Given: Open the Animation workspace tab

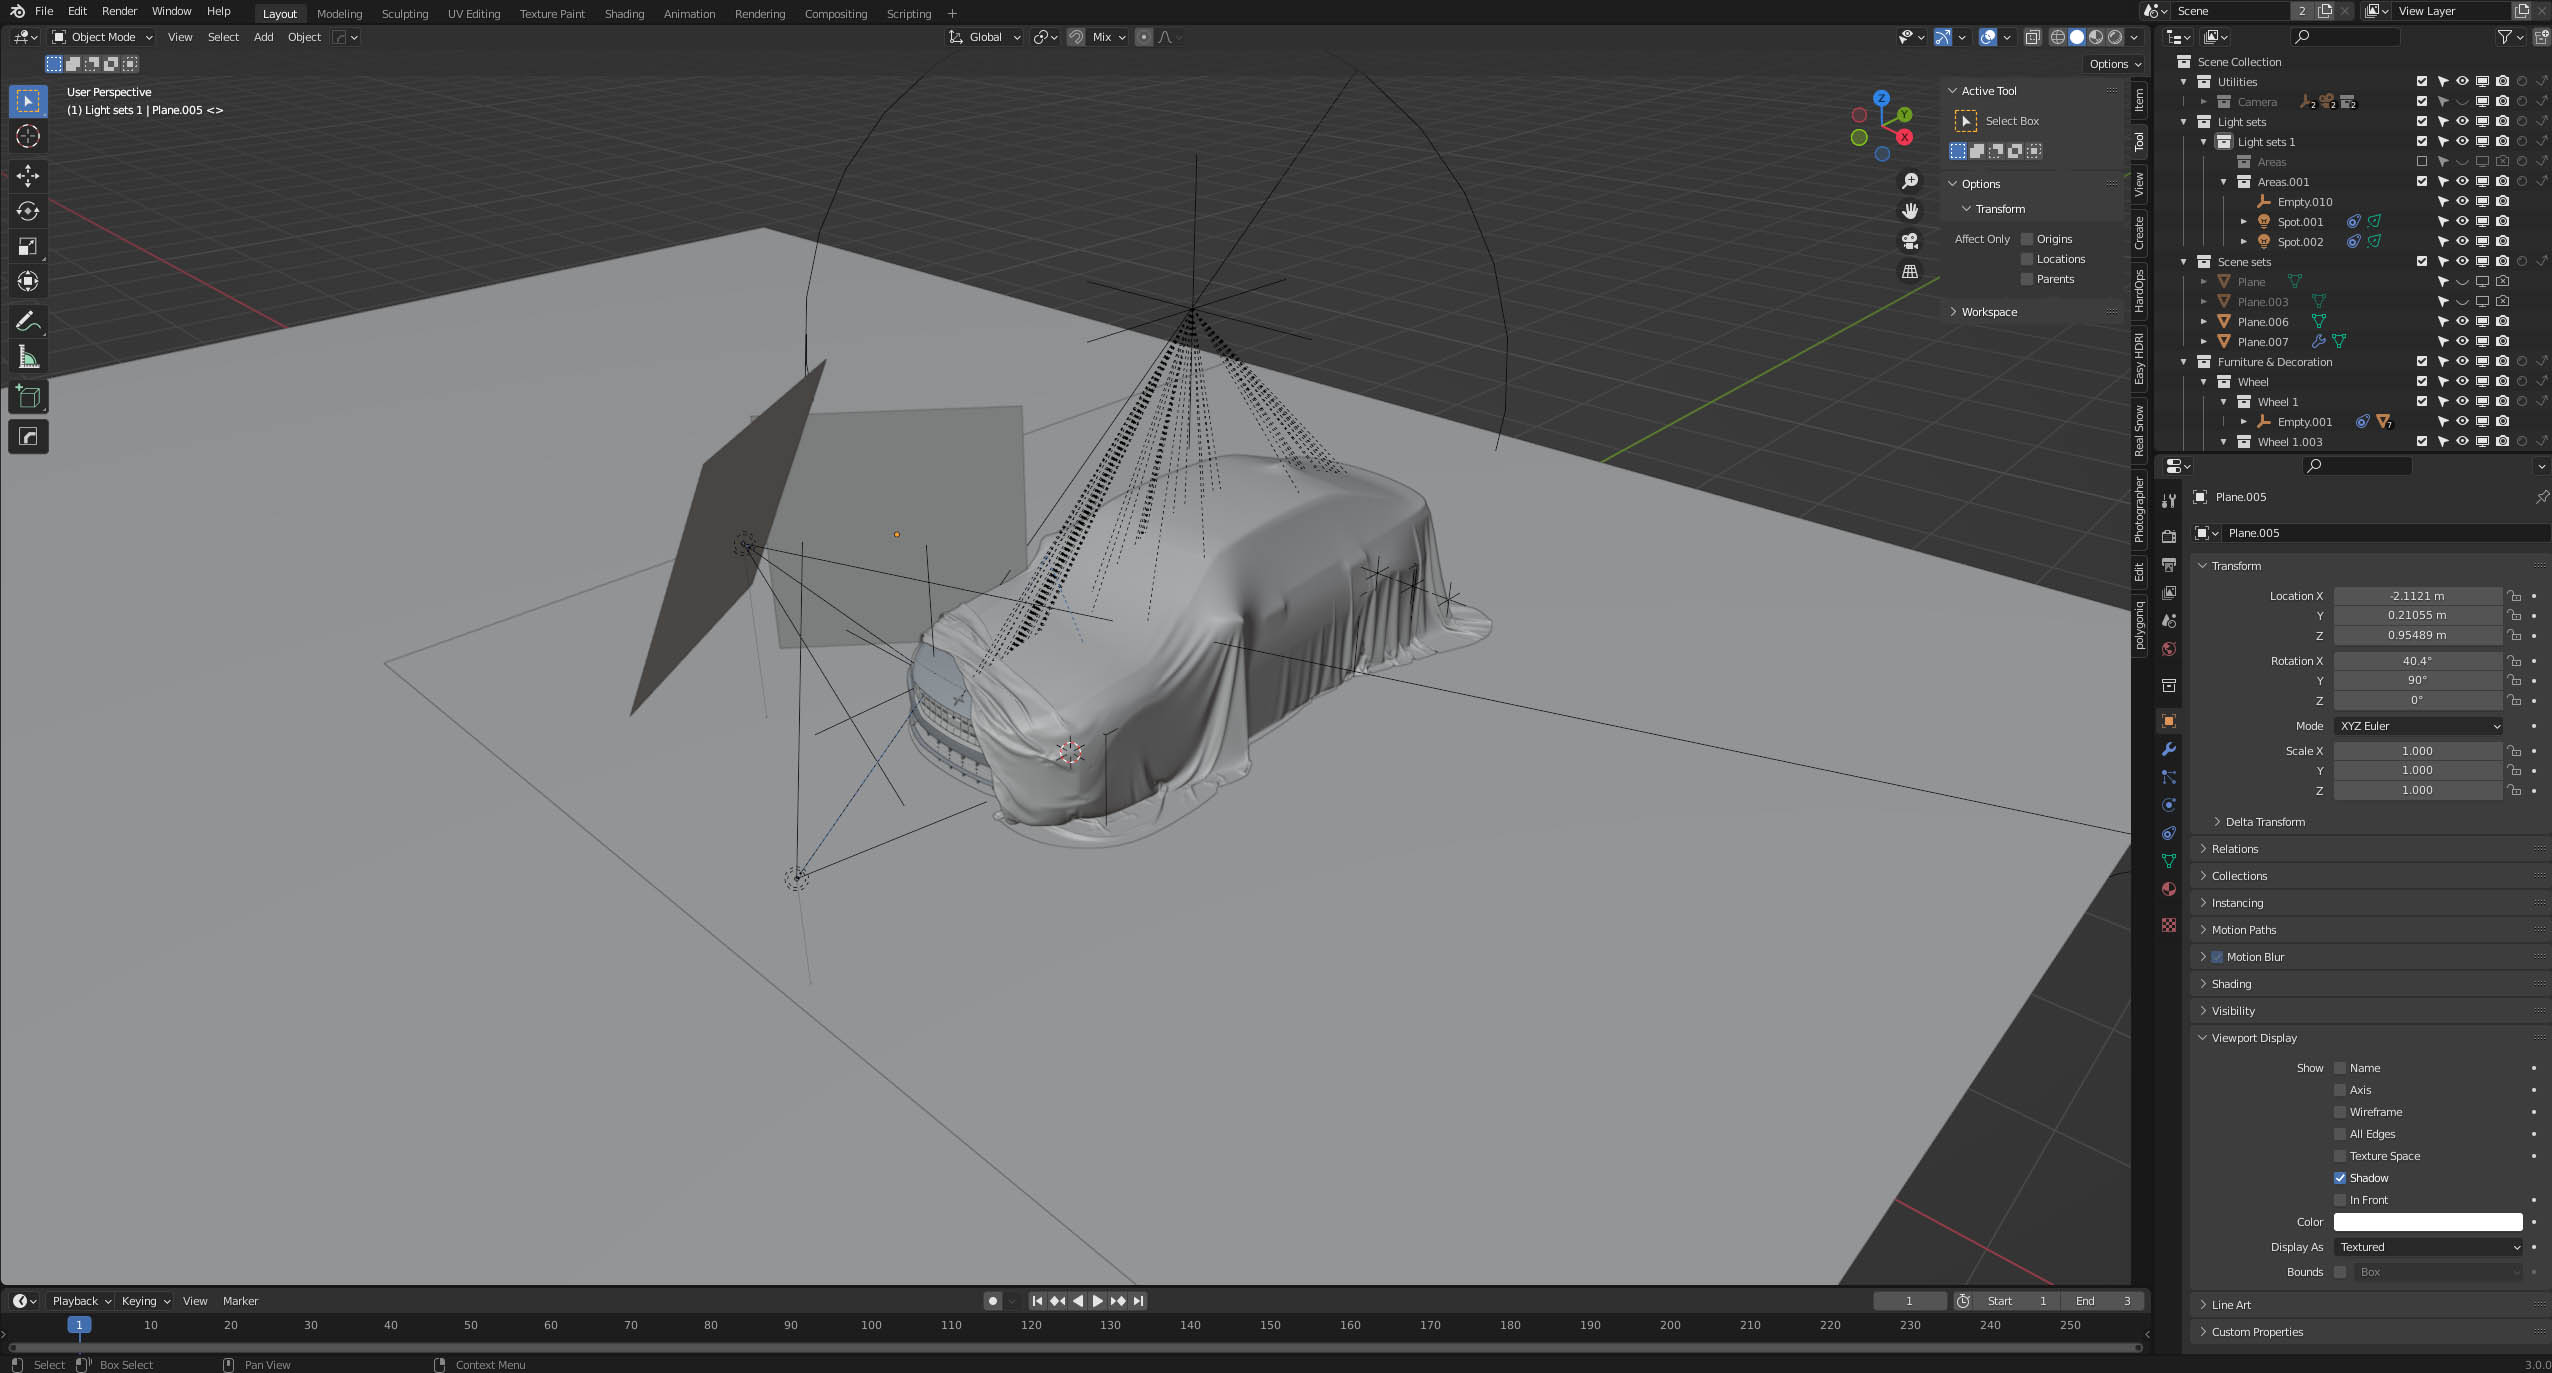Looking at the screenshot, I should [688, 14].
